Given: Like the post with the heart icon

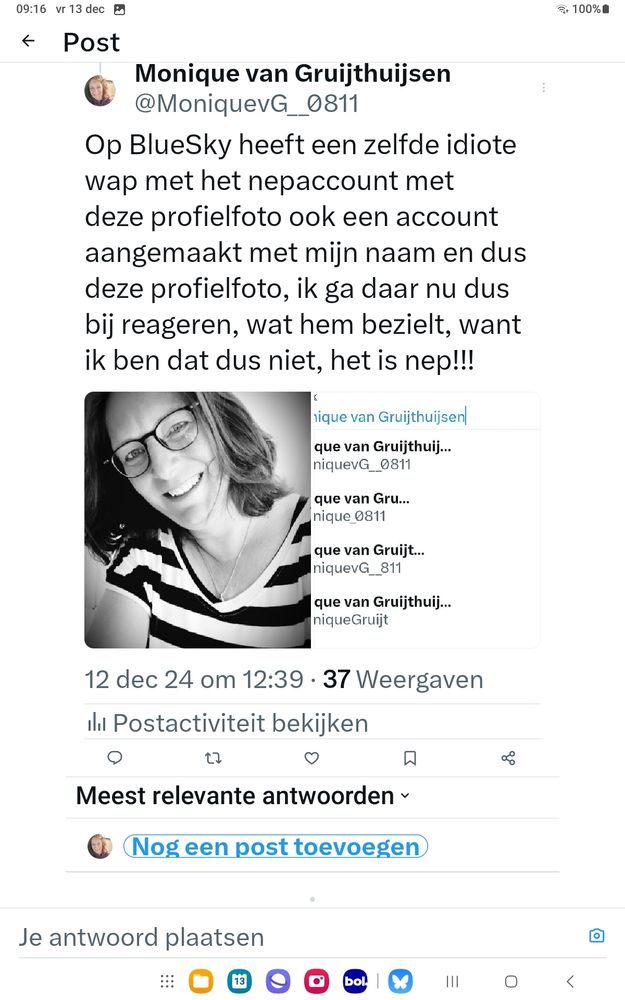Looking at the screenshot, I should [x=311, y=758].
